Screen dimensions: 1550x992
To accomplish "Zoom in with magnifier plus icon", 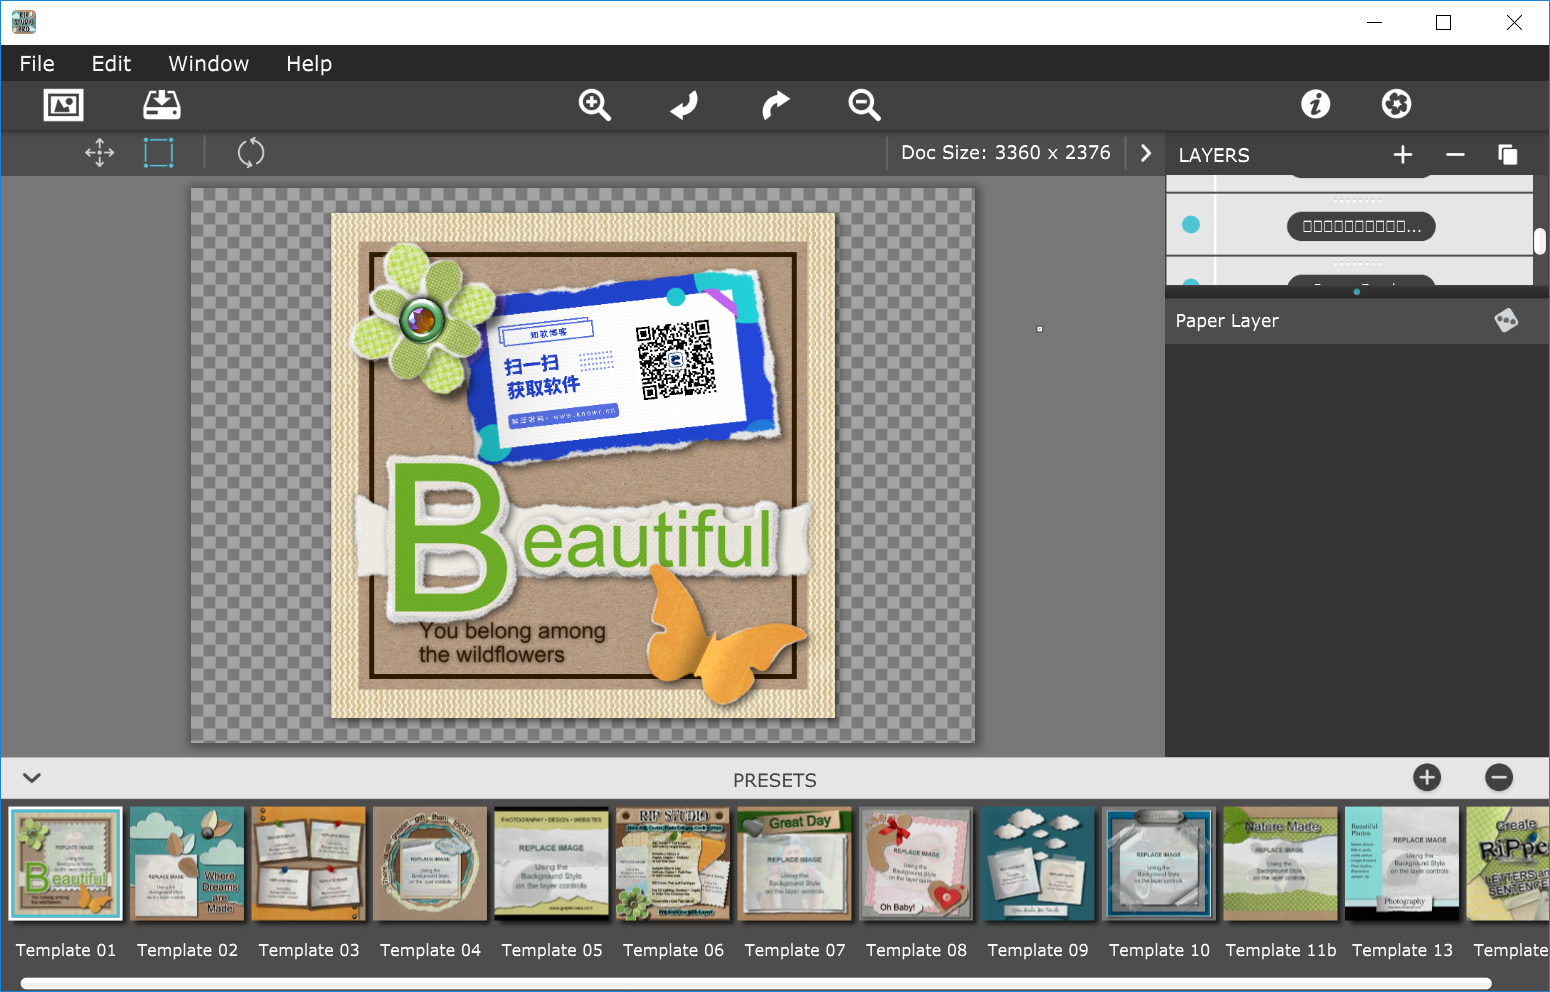I will [595, 105].
